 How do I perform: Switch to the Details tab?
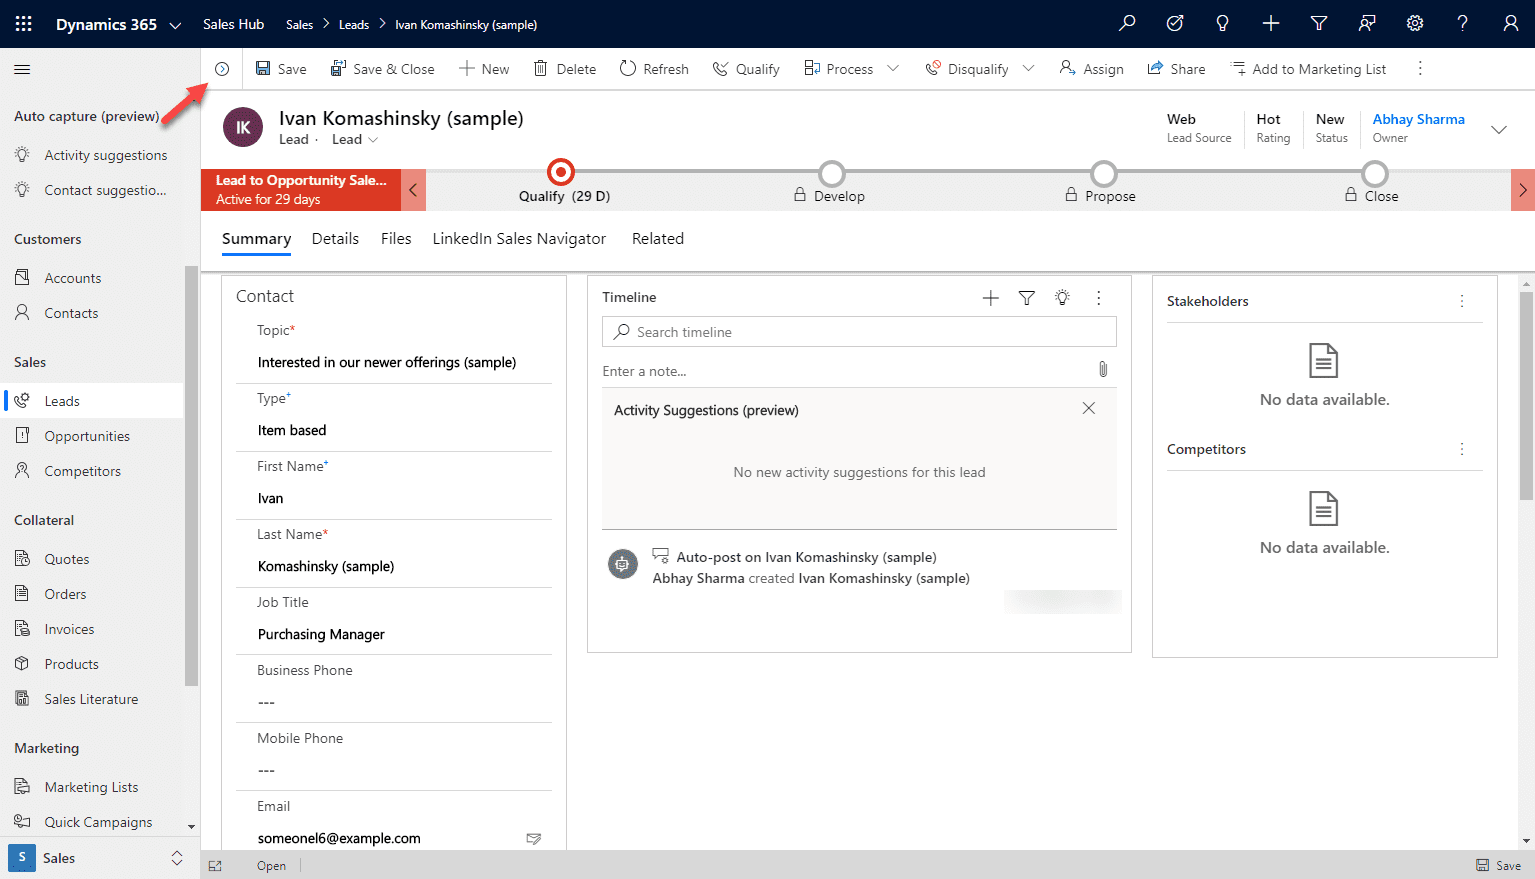pos(335,238)
